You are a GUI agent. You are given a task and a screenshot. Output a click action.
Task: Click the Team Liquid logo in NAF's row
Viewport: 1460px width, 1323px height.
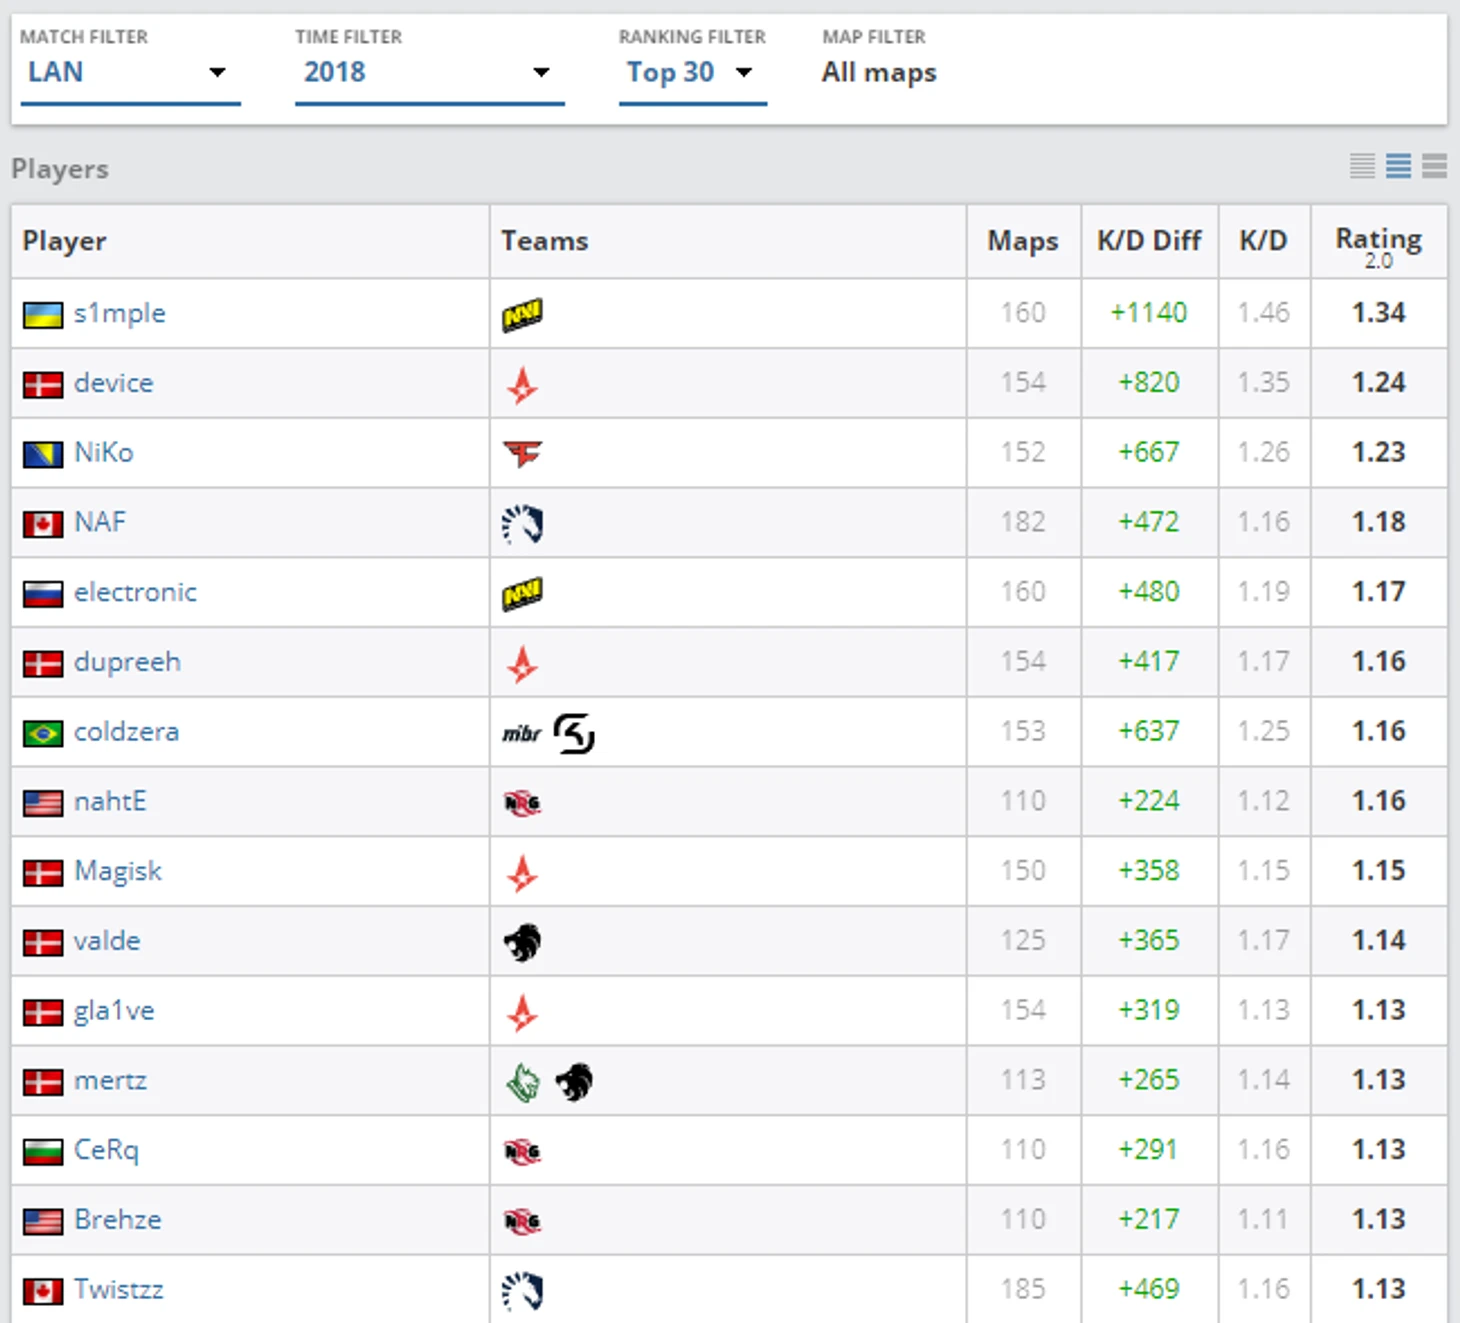[x=522, y=524]
